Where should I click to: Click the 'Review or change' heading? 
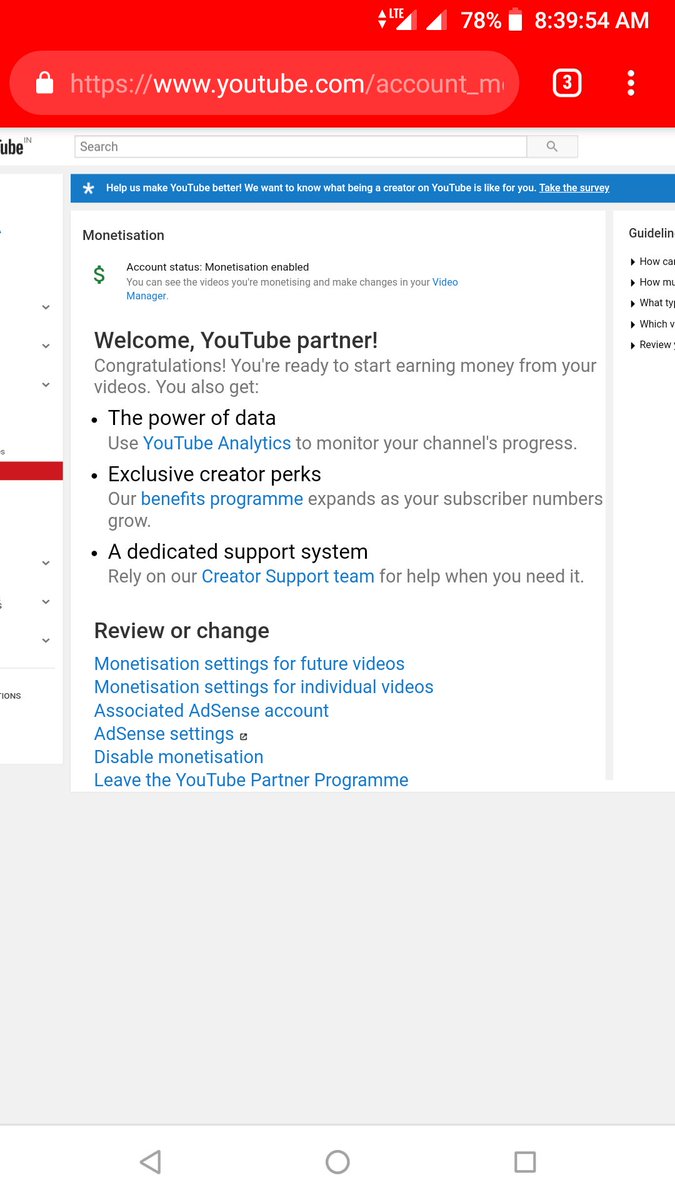[x=182, y=631]
